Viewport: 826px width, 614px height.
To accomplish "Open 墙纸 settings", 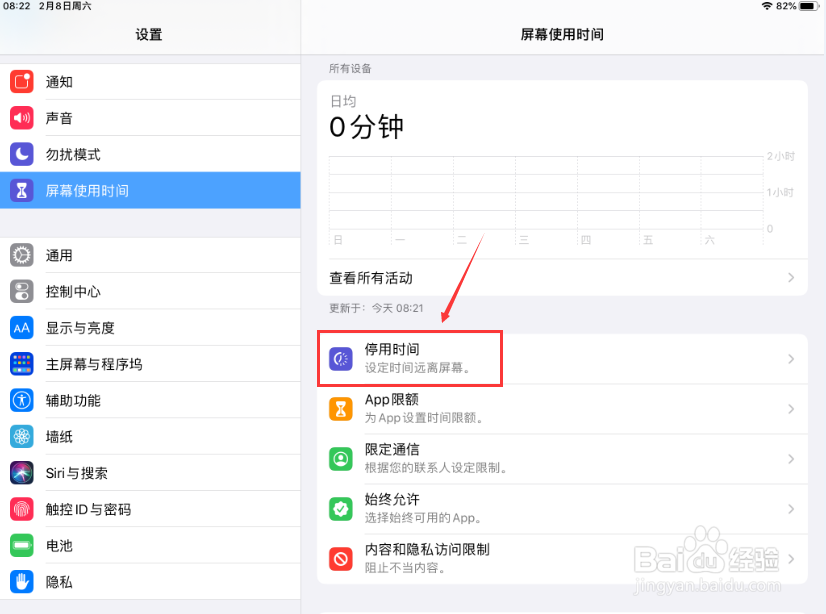I will click(x=150, y=437).
